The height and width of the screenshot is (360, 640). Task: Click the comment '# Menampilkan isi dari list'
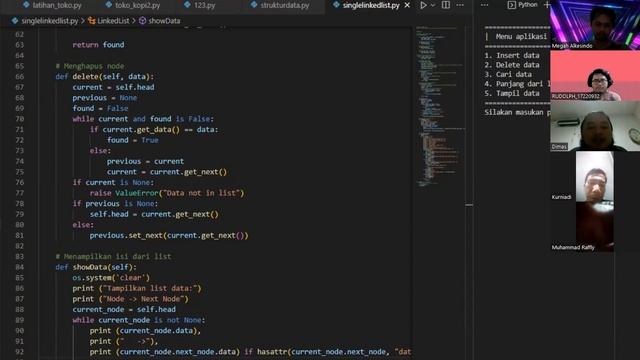[x=113, y=256]
